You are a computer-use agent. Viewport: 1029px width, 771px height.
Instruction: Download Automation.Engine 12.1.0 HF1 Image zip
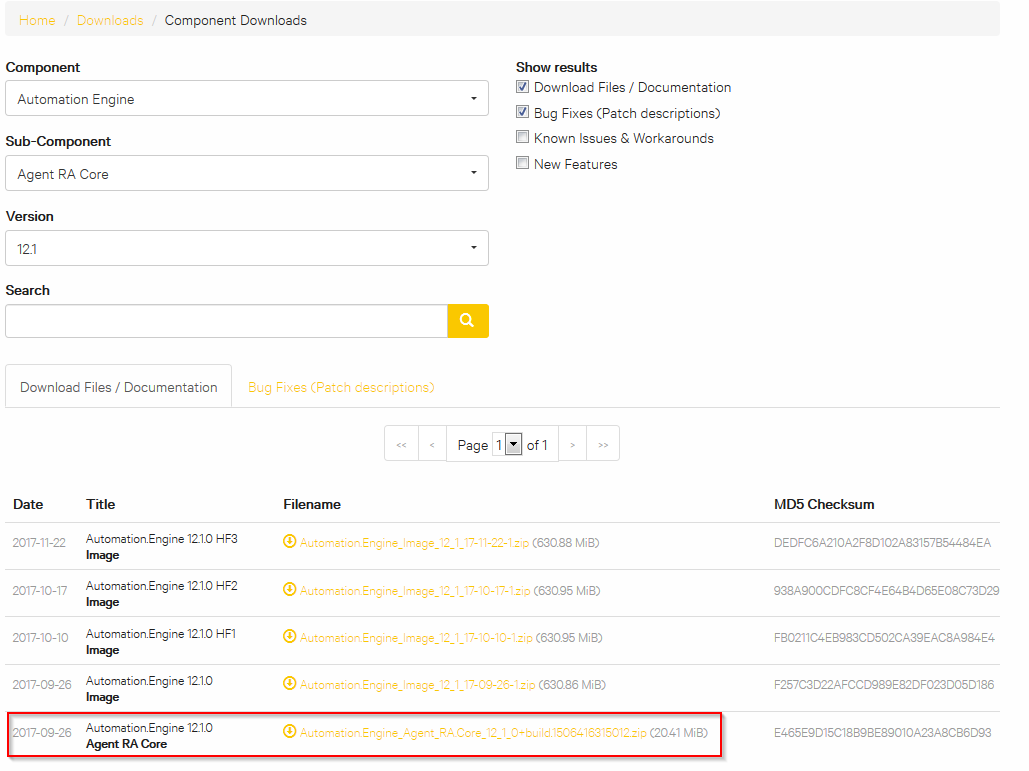[440, 637]
